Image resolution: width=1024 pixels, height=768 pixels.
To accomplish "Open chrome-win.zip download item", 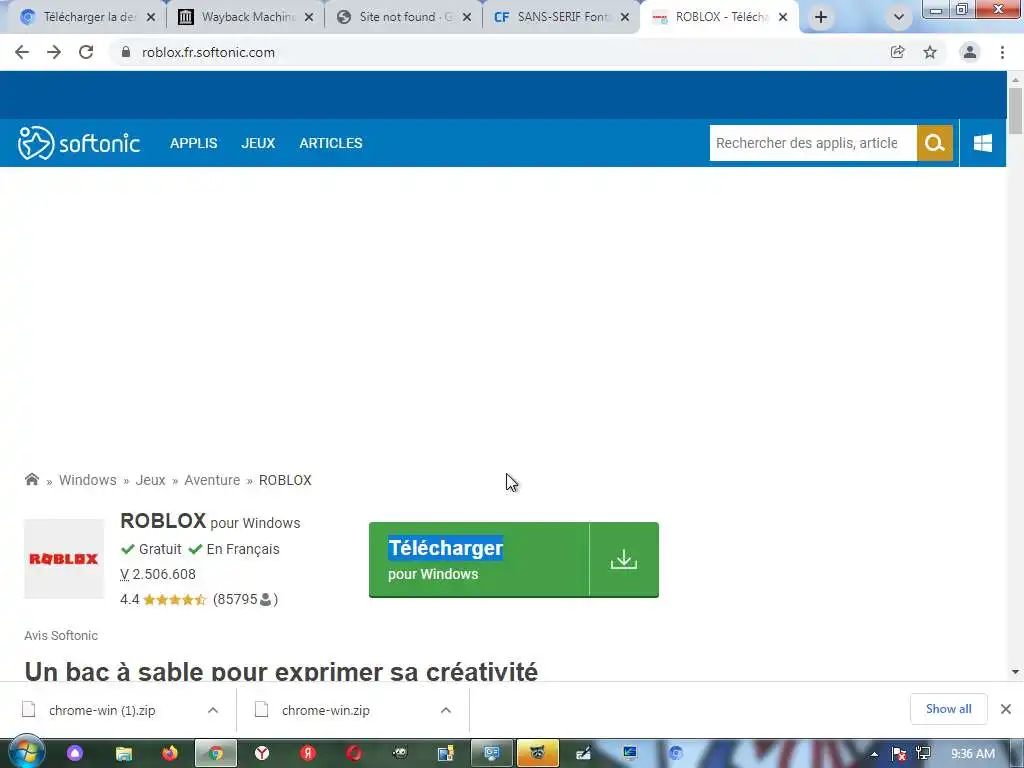I will (x=325, y=711).
